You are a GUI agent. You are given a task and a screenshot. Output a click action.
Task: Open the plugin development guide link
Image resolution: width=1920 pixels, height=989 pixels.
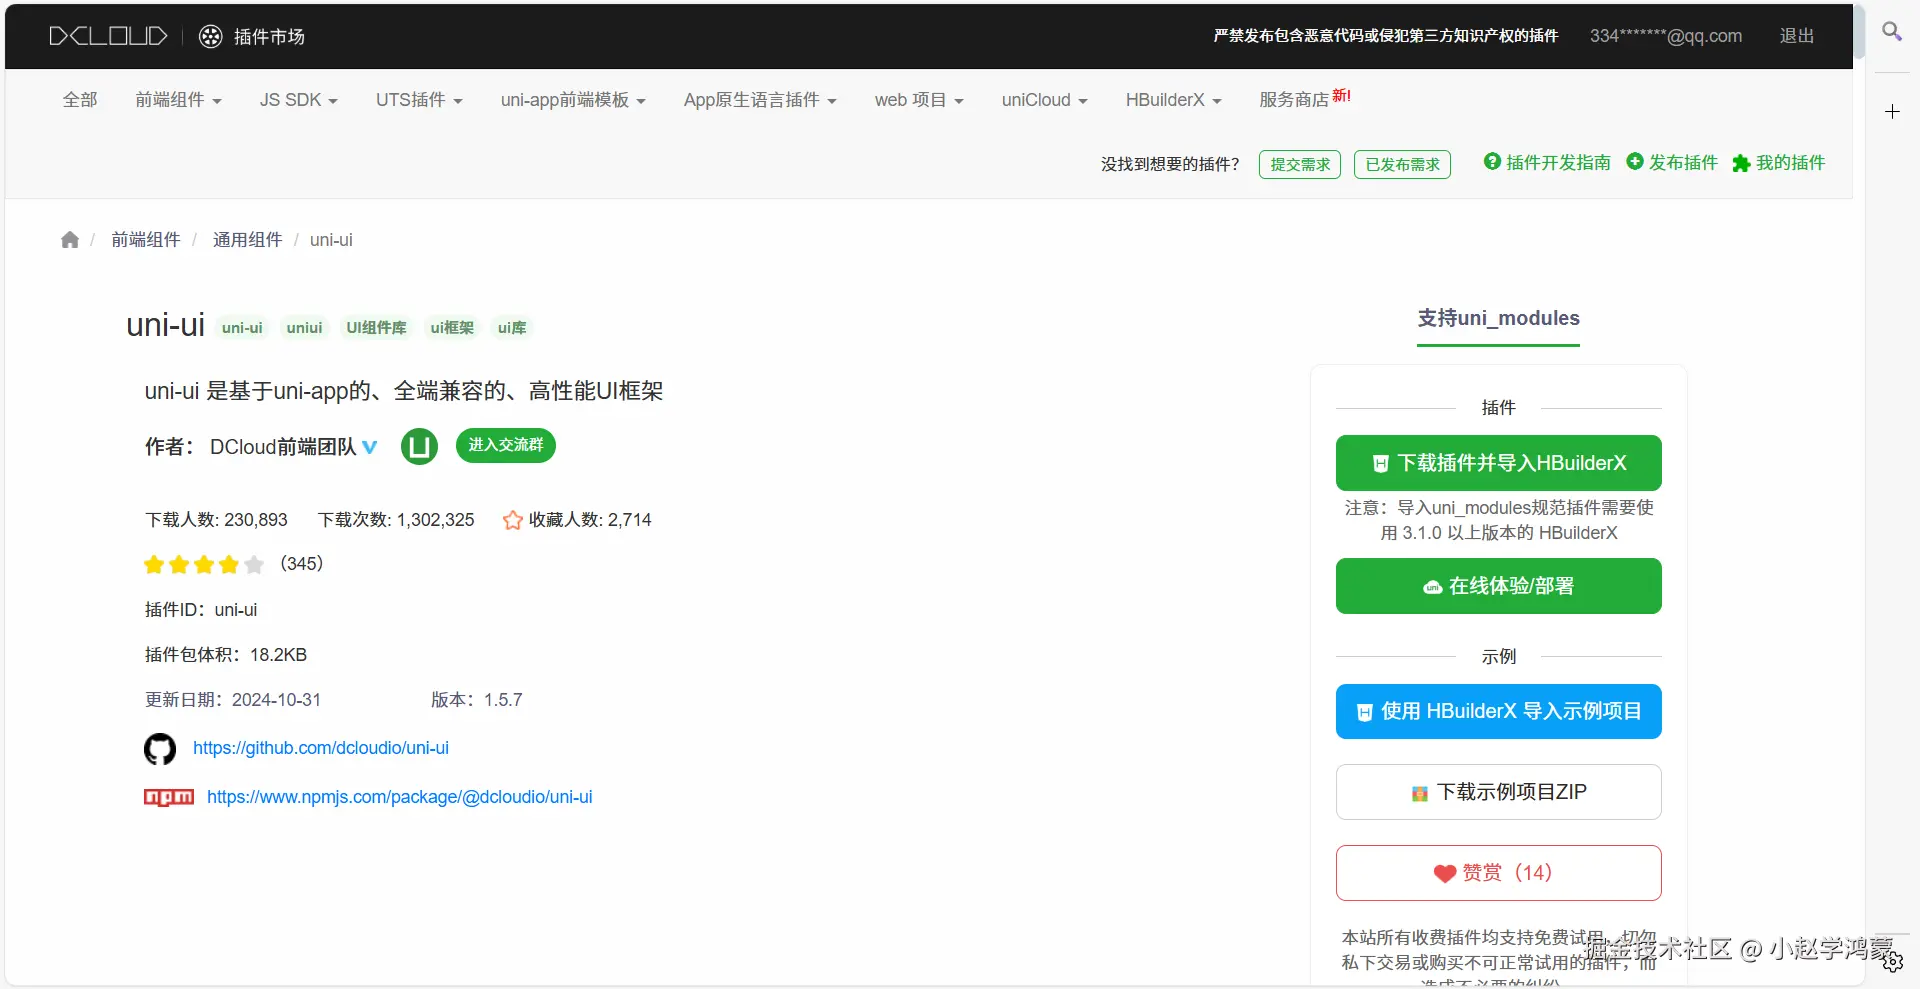pos(1547,162)
